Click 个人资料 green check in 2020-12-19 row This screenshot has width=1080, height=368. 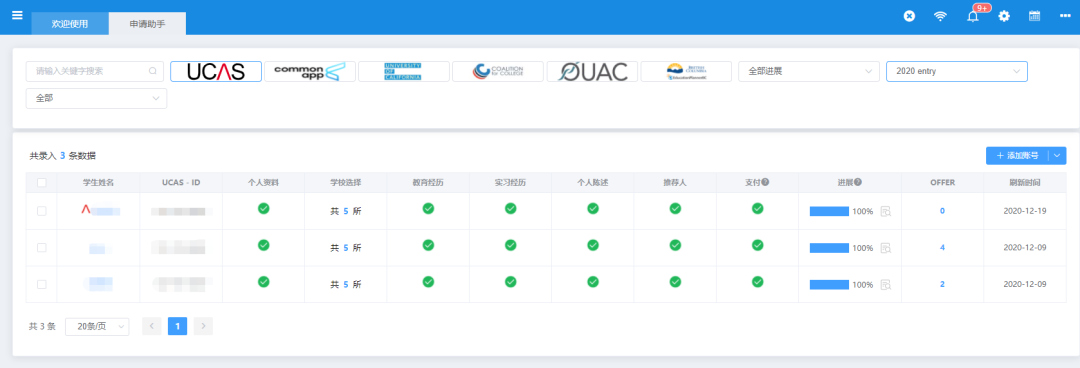click(x=263, y=208)
